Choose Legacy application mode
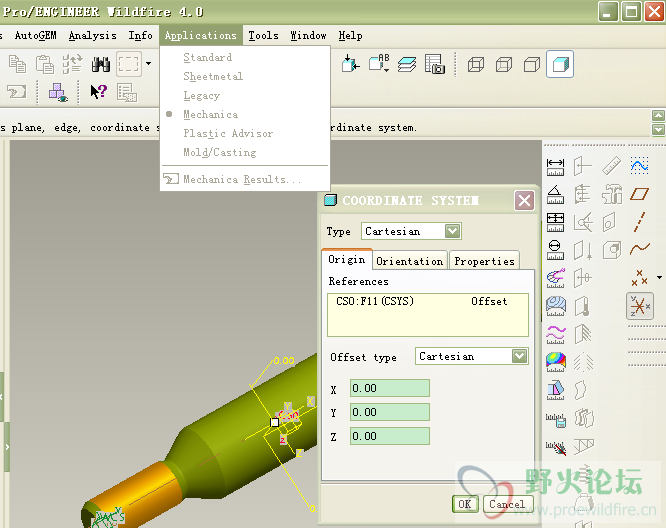 [202, 96]
